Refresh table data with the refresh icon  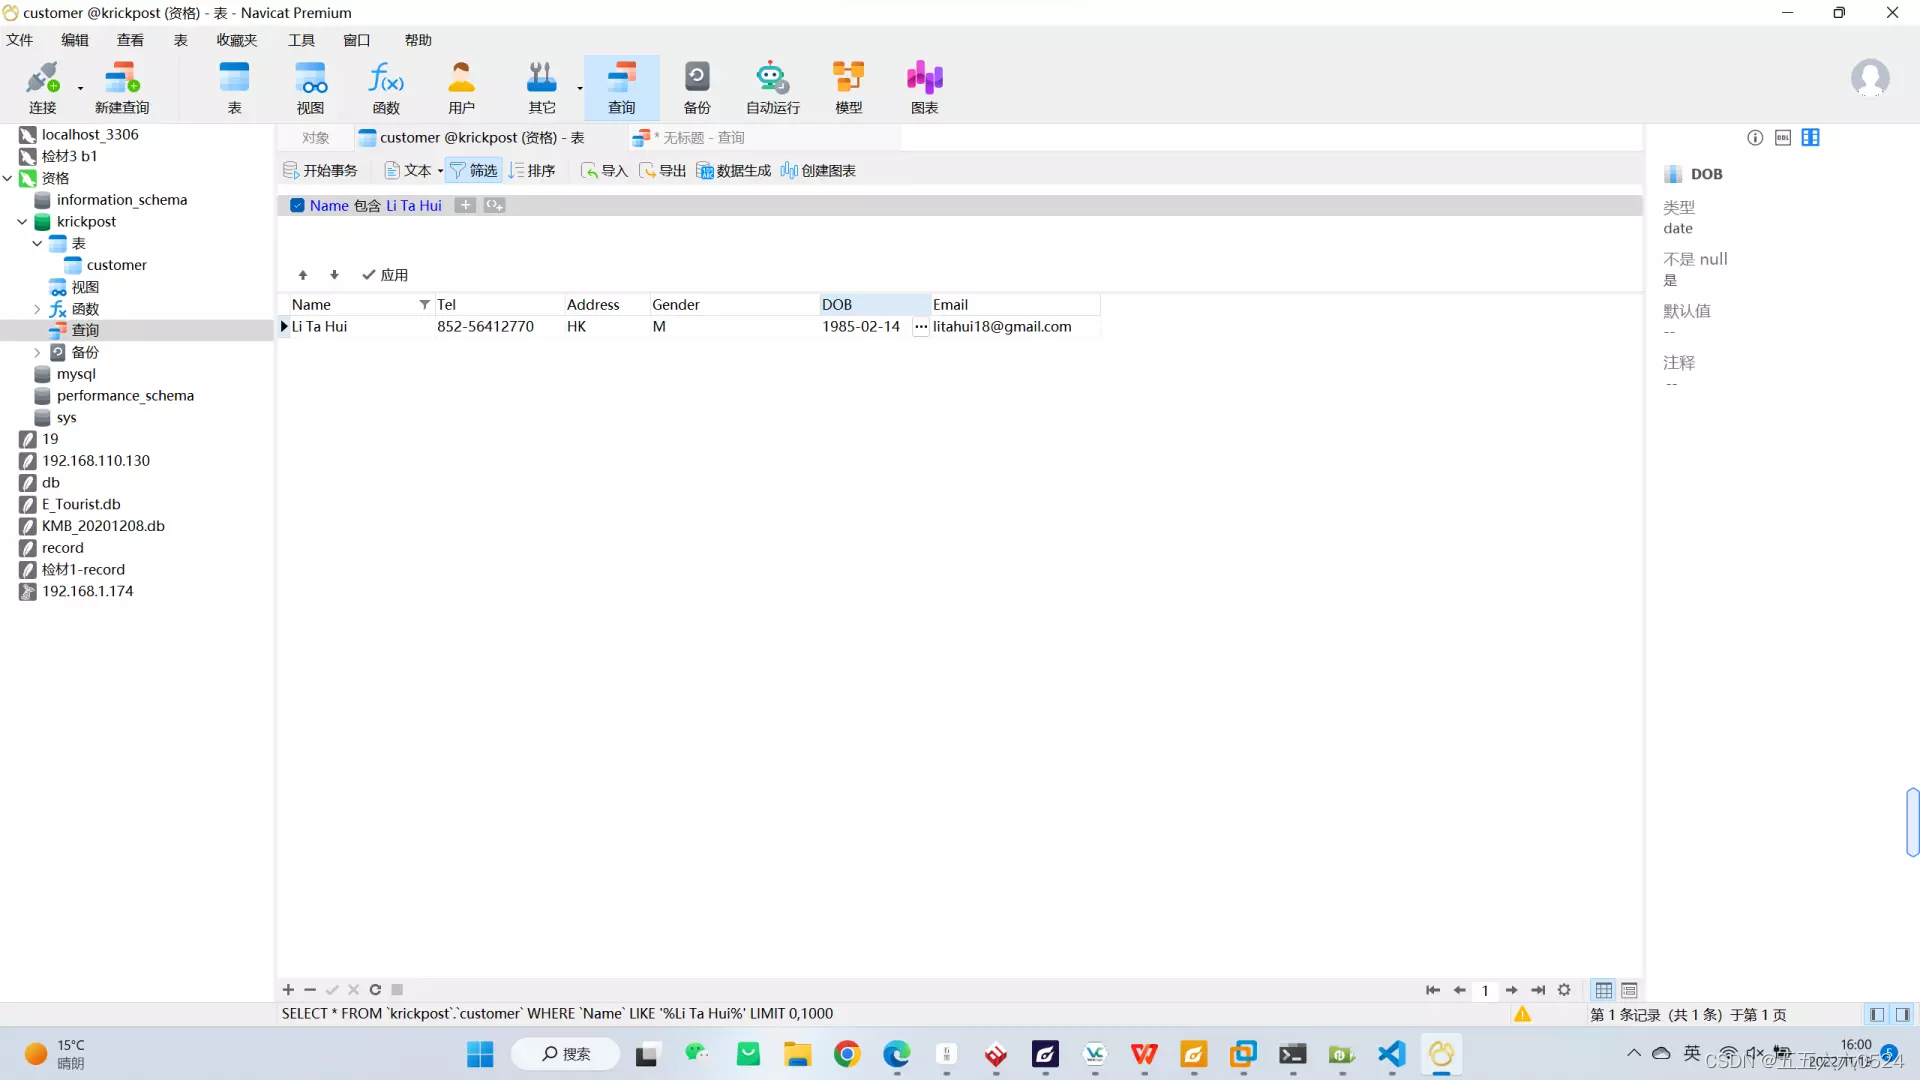coord(375,990)
